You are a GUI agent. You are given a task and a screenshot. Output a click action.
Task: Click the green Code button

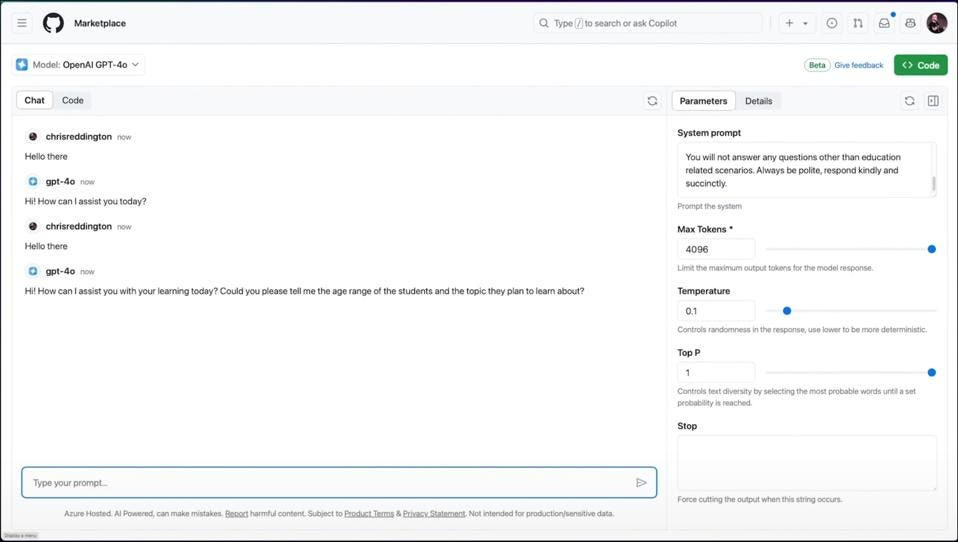coord(921,65)
